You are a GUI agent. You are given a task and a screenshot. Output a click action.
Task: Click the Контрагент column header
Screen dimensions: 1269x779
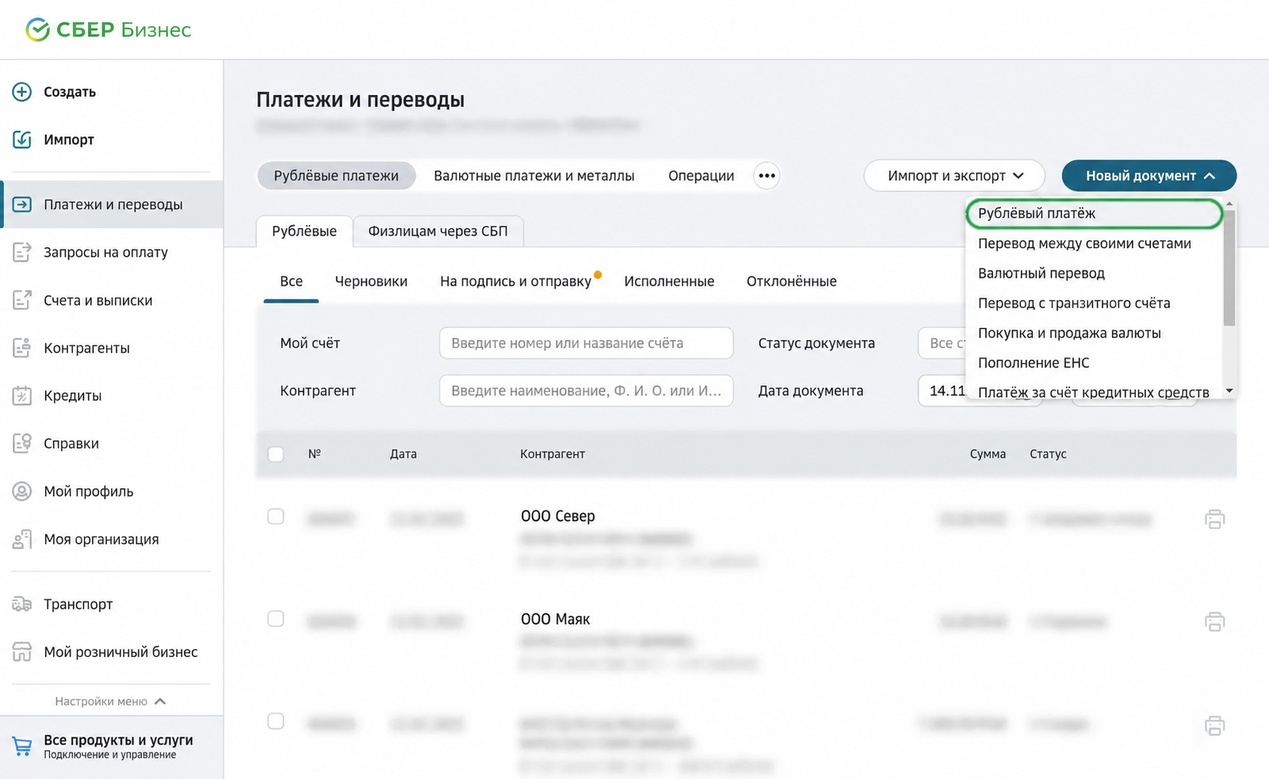point(552,454)
